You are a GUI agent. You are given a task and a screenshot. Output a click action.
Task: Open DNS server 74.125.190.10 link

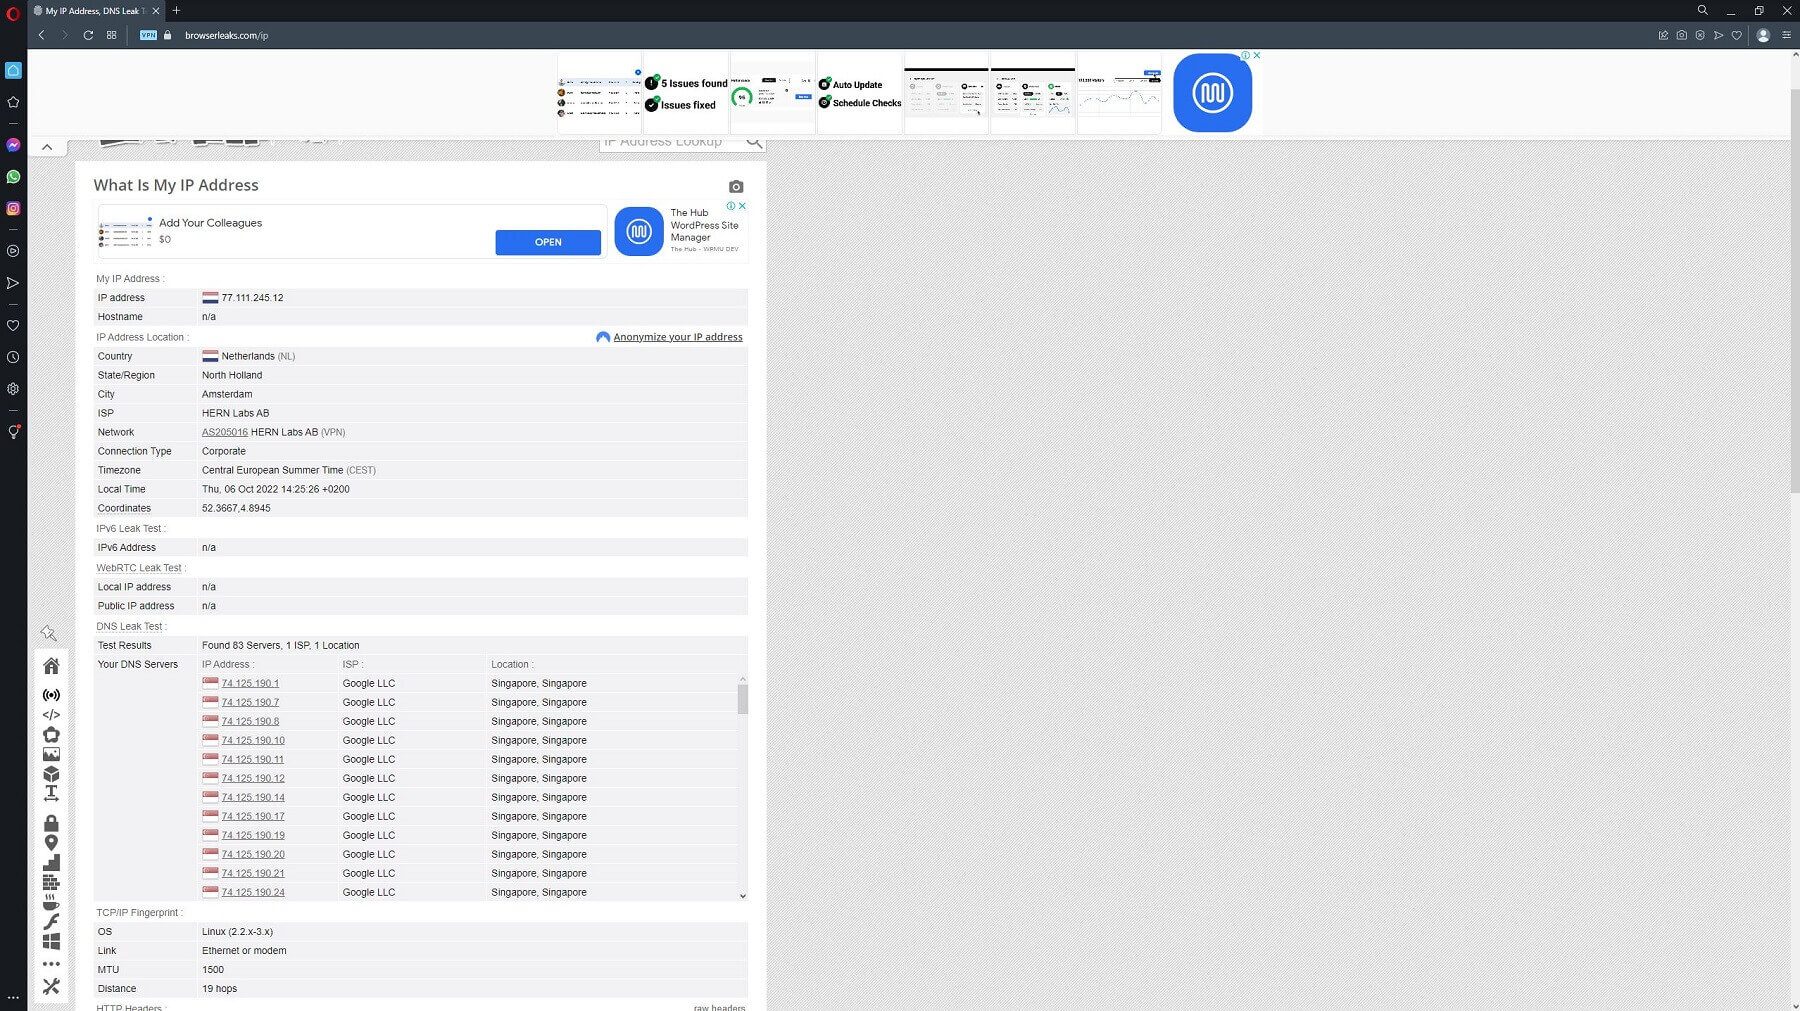tap(253, 741)
